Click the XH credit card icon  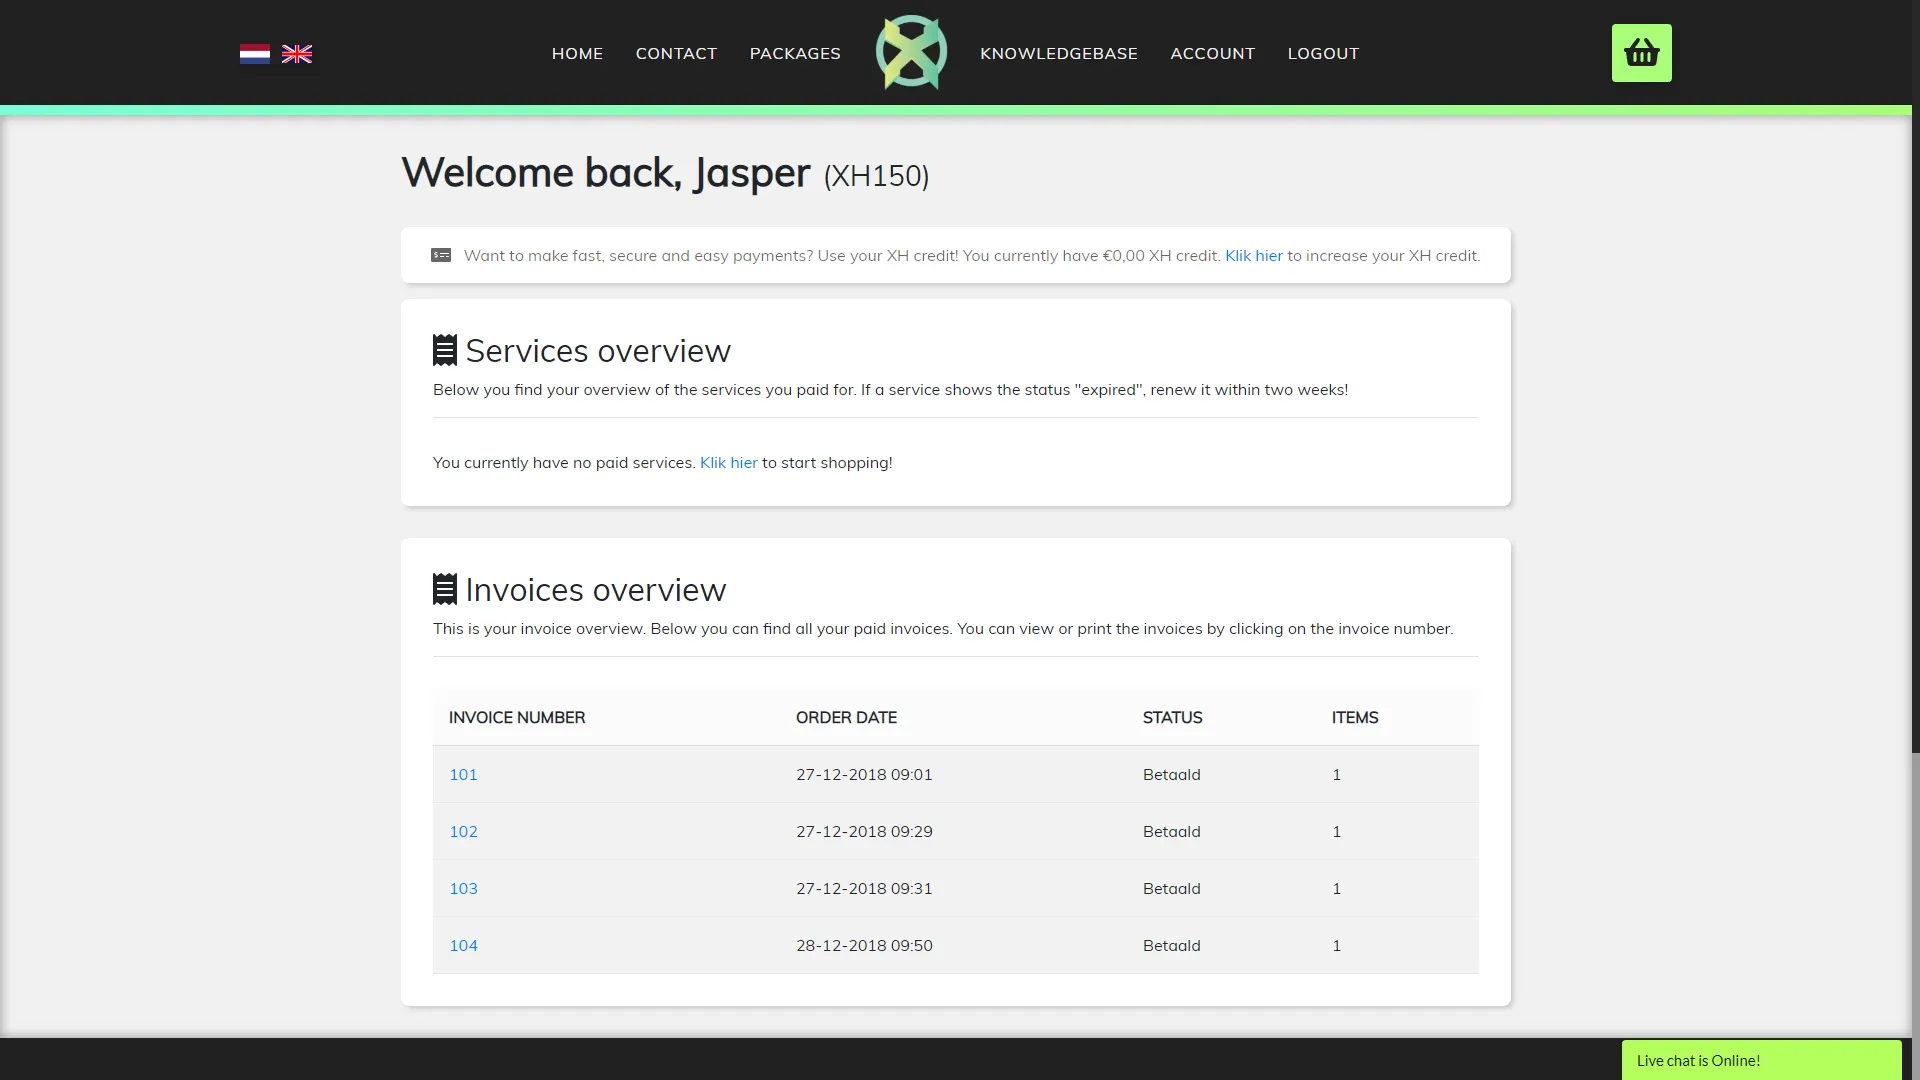coord(441,255)
